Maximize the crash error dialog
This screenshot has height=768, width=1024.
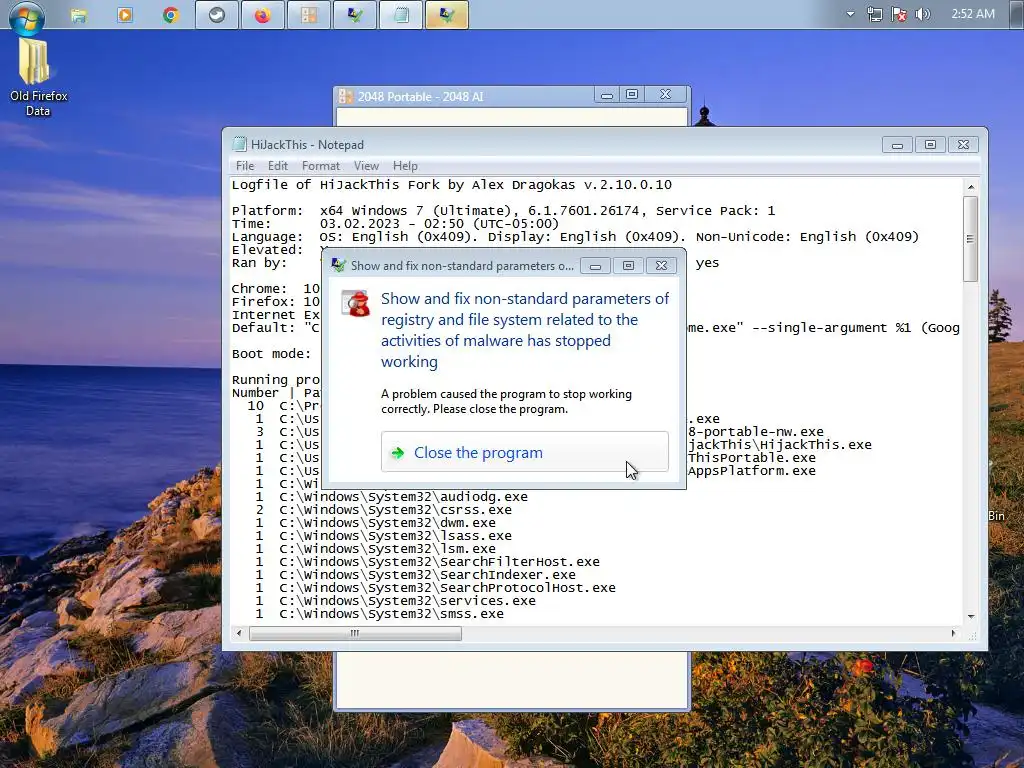tap(628, 266)
